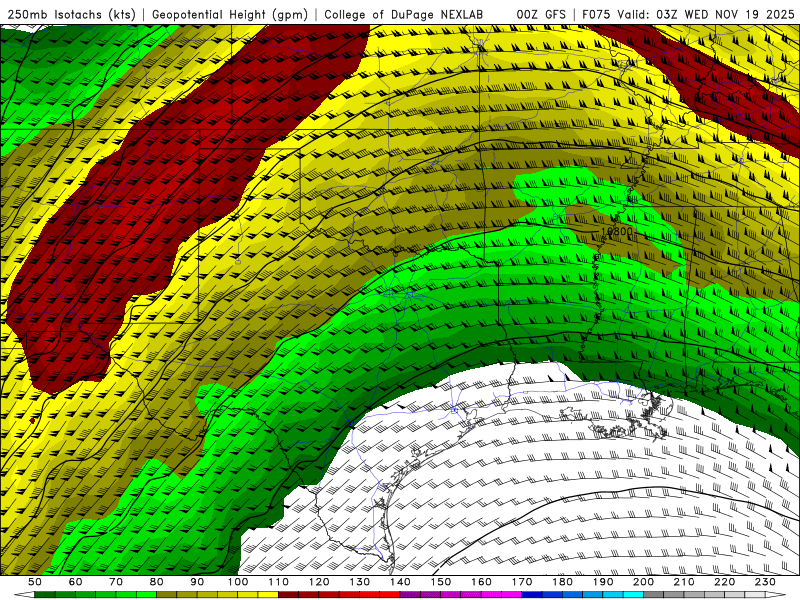Click the 50 value on the color scale
Image resolution: width=800 pixels, height=600 pixels.
click(35, 582)
